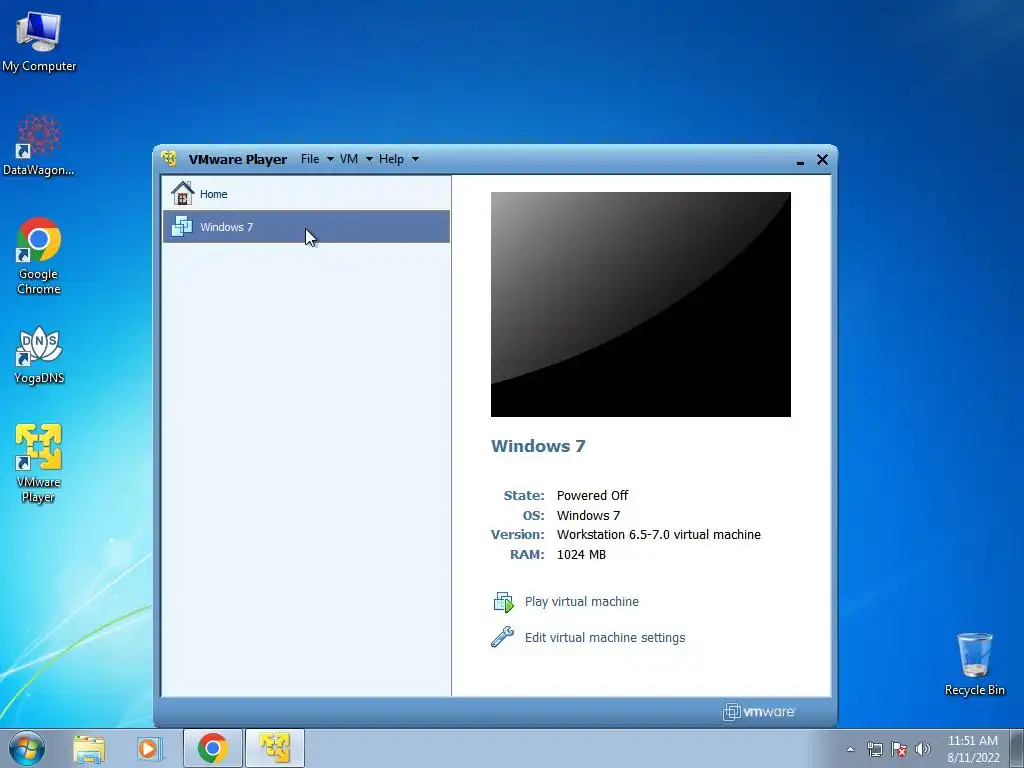Image resolution: width=1024 pixels, height=768 pixels.
Task: Click VMware Player taskbar button
Action: pos(274,748)
